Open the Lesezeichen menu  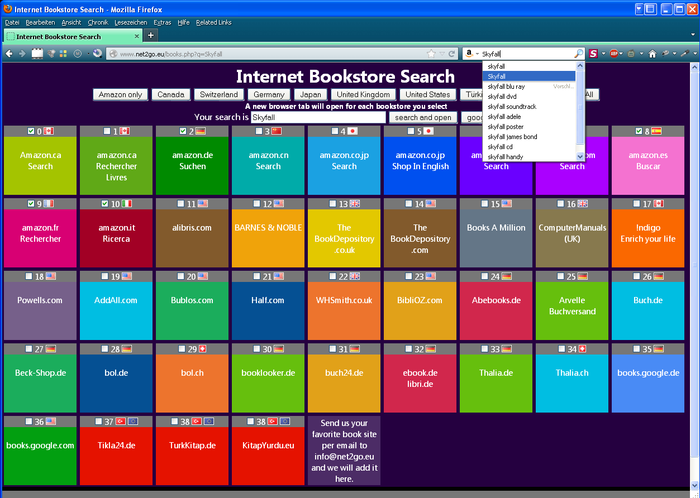point(130,22)
